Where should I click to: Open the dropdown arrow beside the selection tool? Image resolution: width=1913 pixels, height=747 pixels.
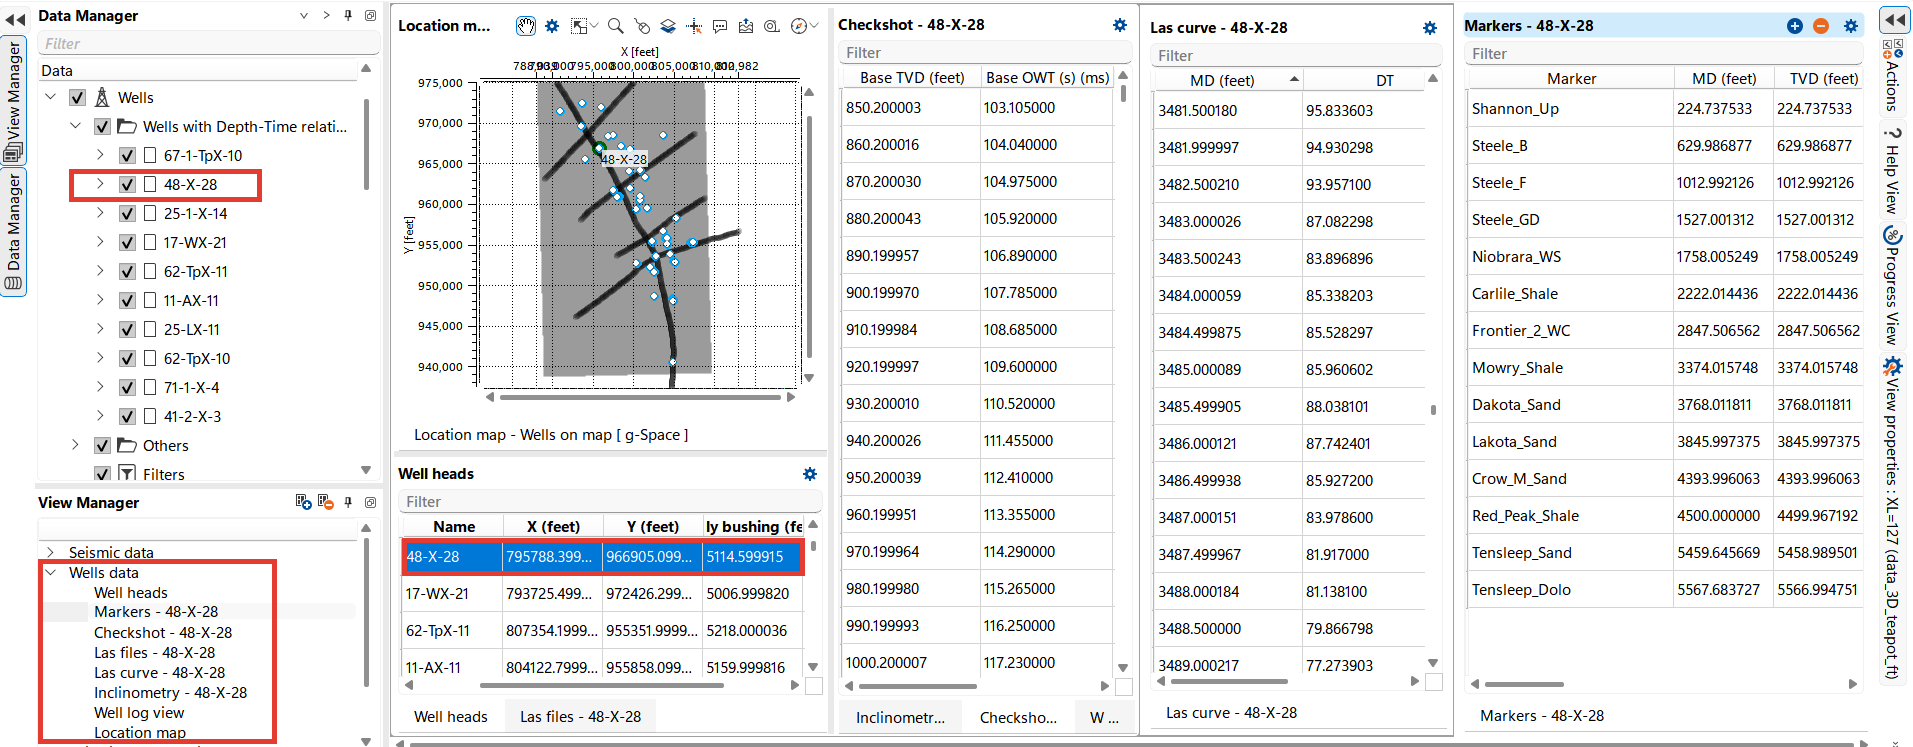(x=594, y=26)
